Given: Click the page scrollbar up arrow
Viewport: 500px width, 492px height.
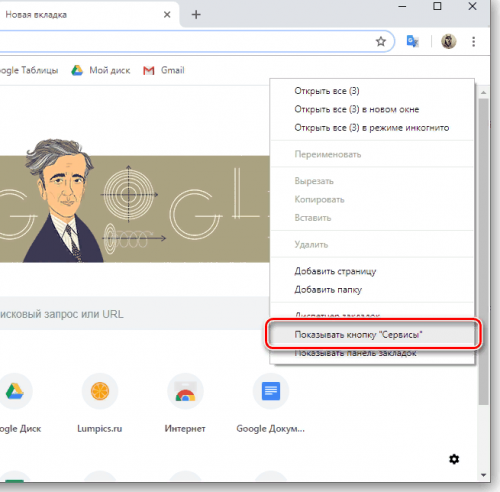Looking at the screenshot, I should click(483, 92).
